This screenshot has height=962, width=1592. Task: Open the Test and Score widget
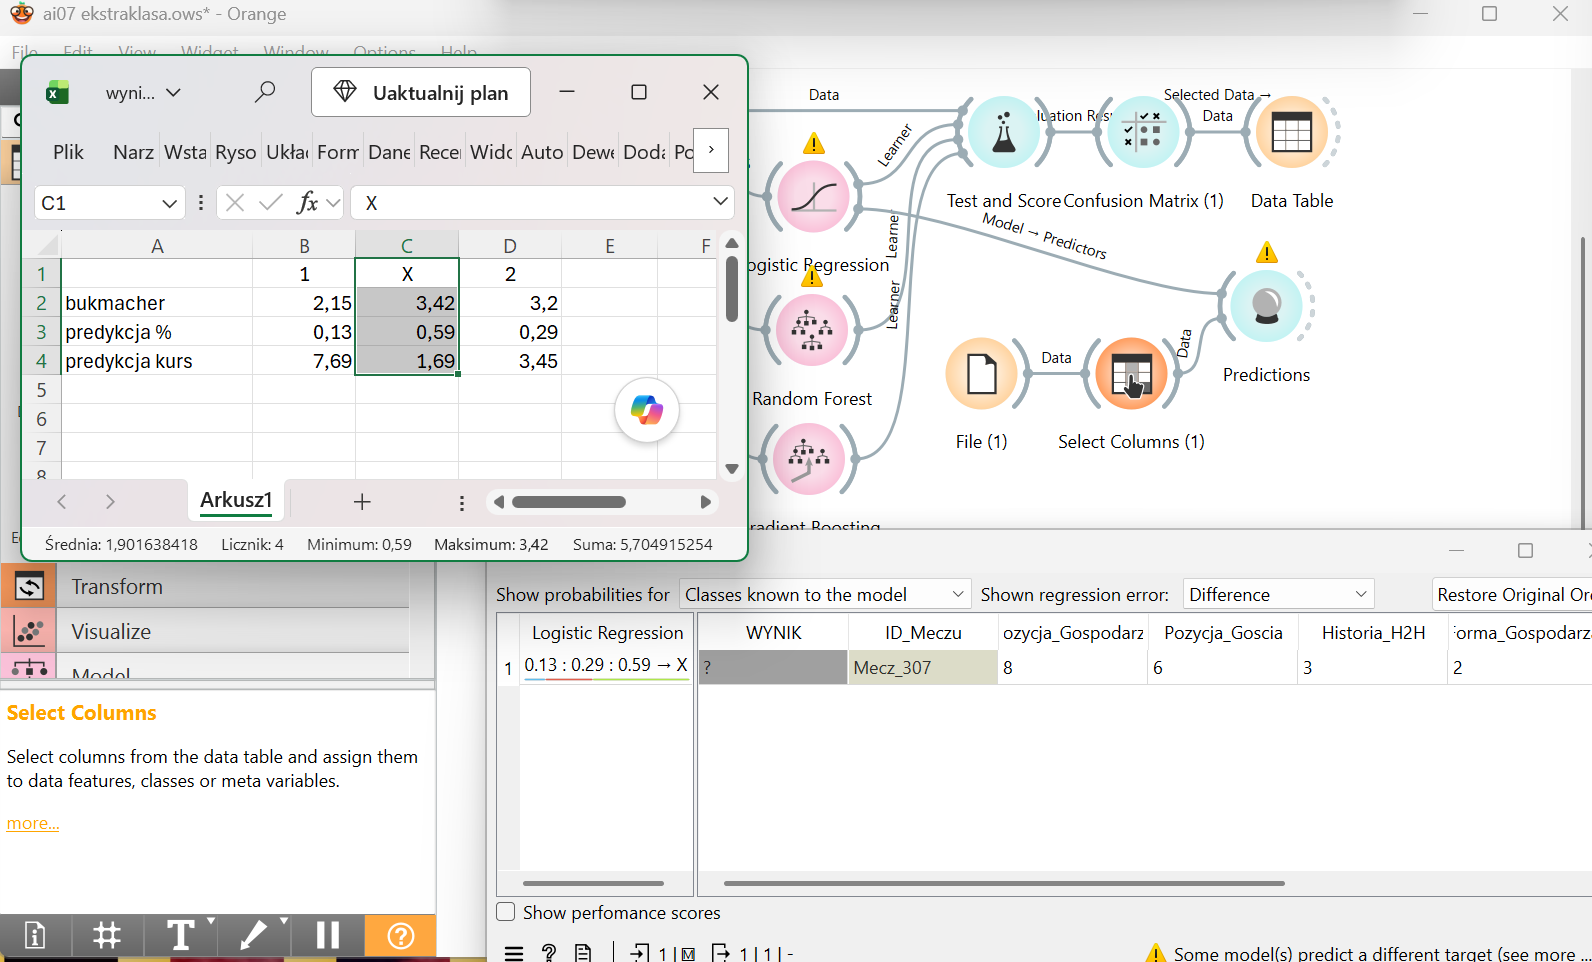click(x=1003, y=133)
